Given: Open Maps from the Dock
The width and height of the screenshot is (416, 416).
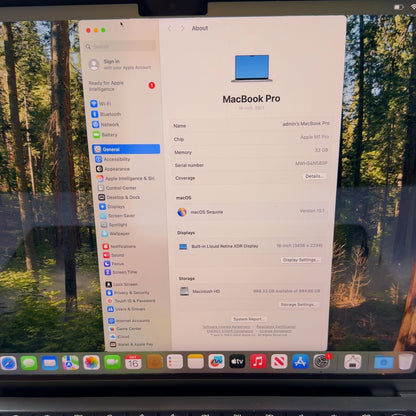Looking at the screenshot, I should pos(70,363).
